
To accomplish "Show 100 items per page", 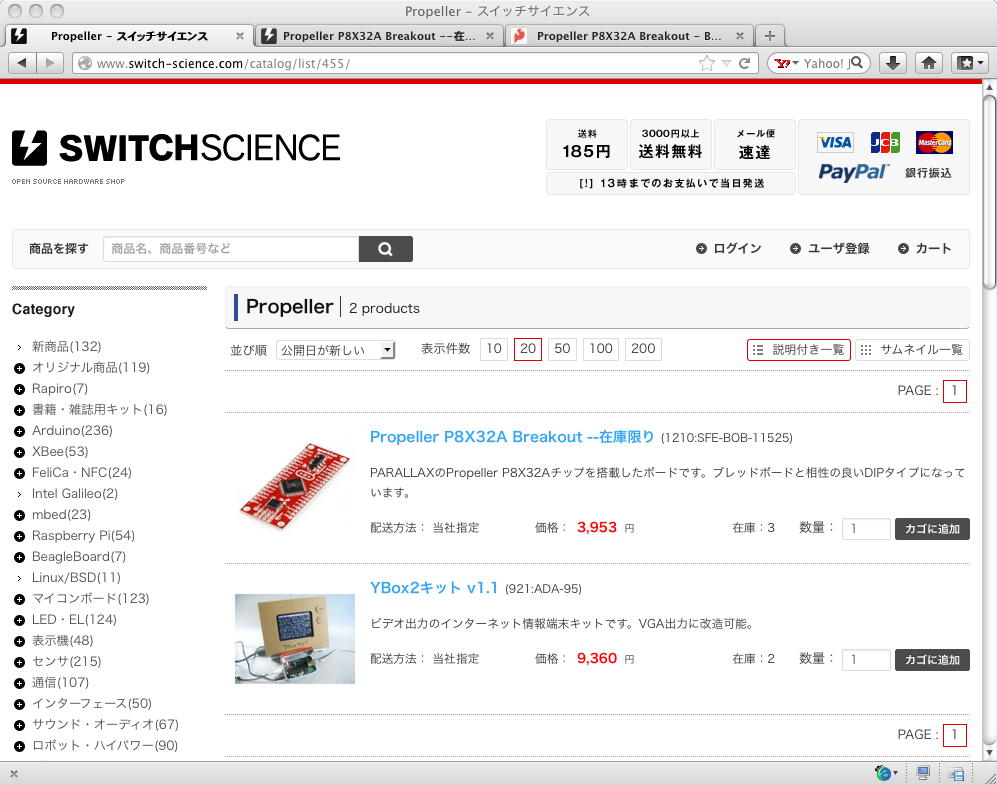I will coord(600,348).
